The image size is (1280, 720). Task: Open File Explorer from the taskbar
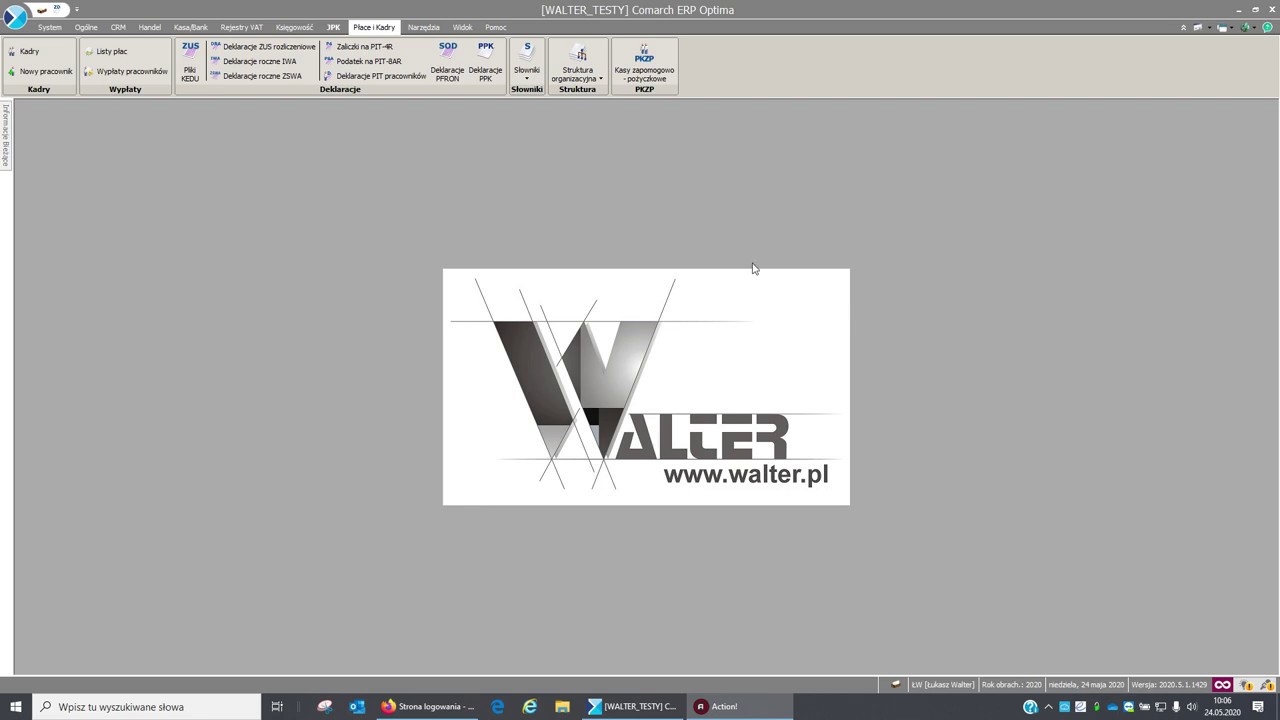(562, 707)
